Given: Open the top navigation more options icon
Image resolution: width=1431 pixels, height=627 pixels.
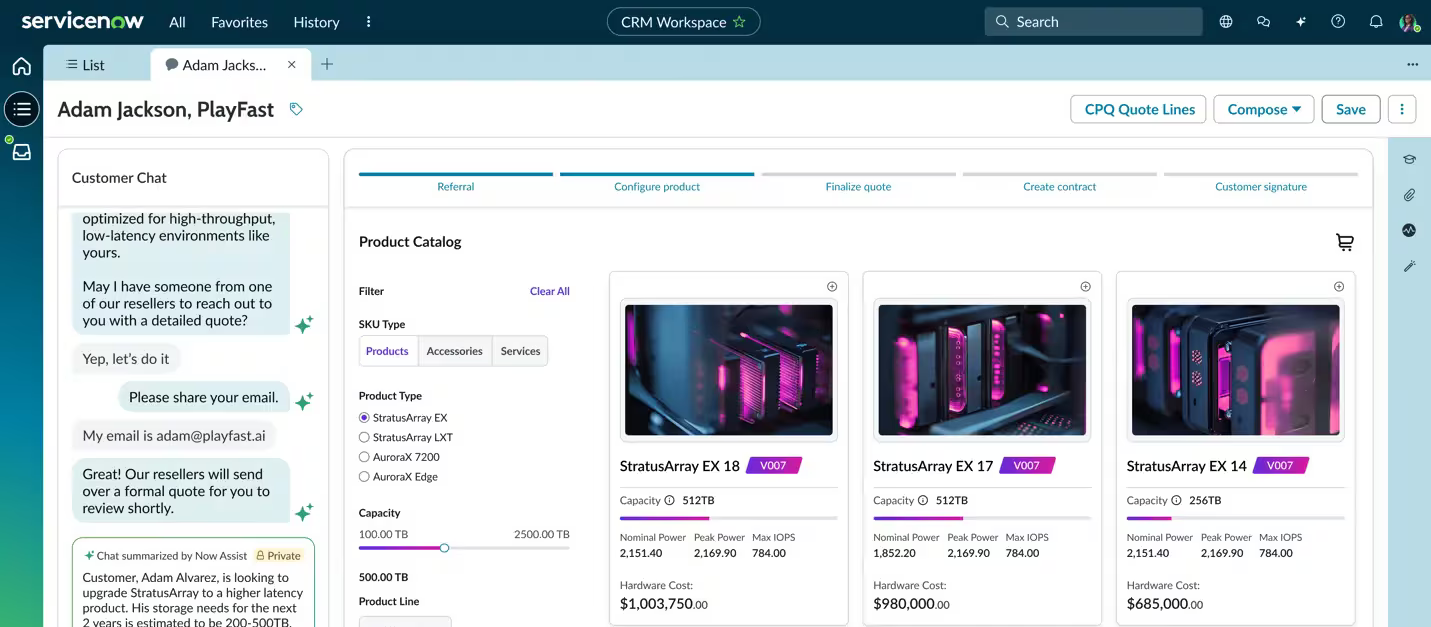Looking at the screenshot, I should coord(369,22).
